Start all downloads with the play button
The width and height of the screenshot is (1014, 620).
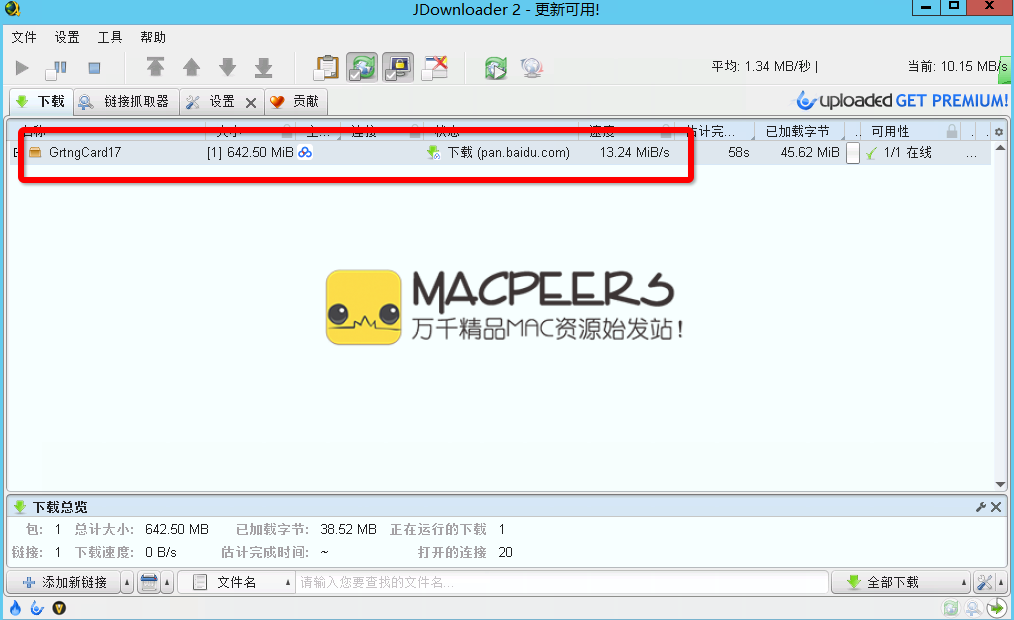click(x=22, y=67)
